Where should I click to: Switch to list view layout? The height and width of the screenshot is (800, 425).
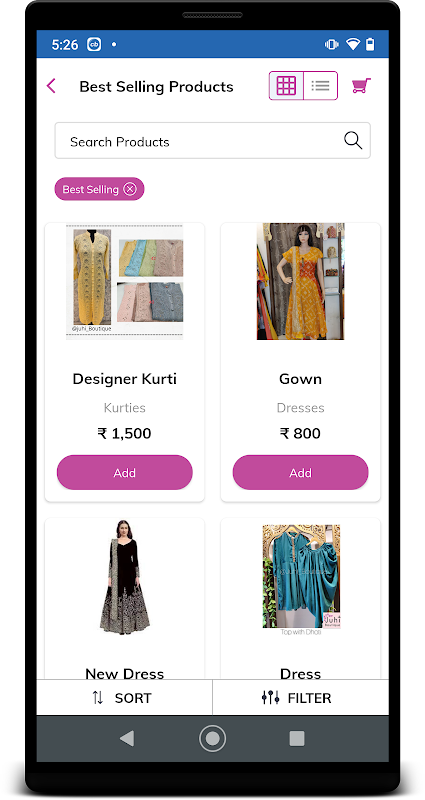pos(320,86)
